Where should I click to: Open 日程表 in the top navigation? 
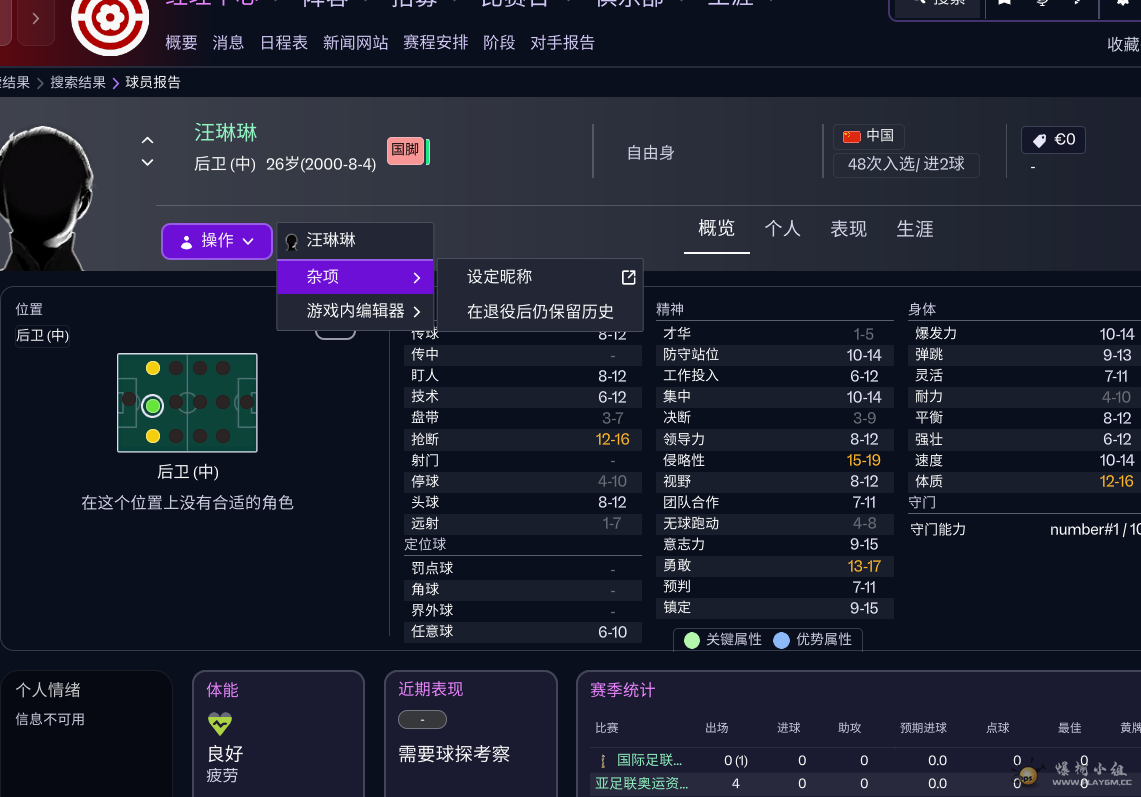284,43
